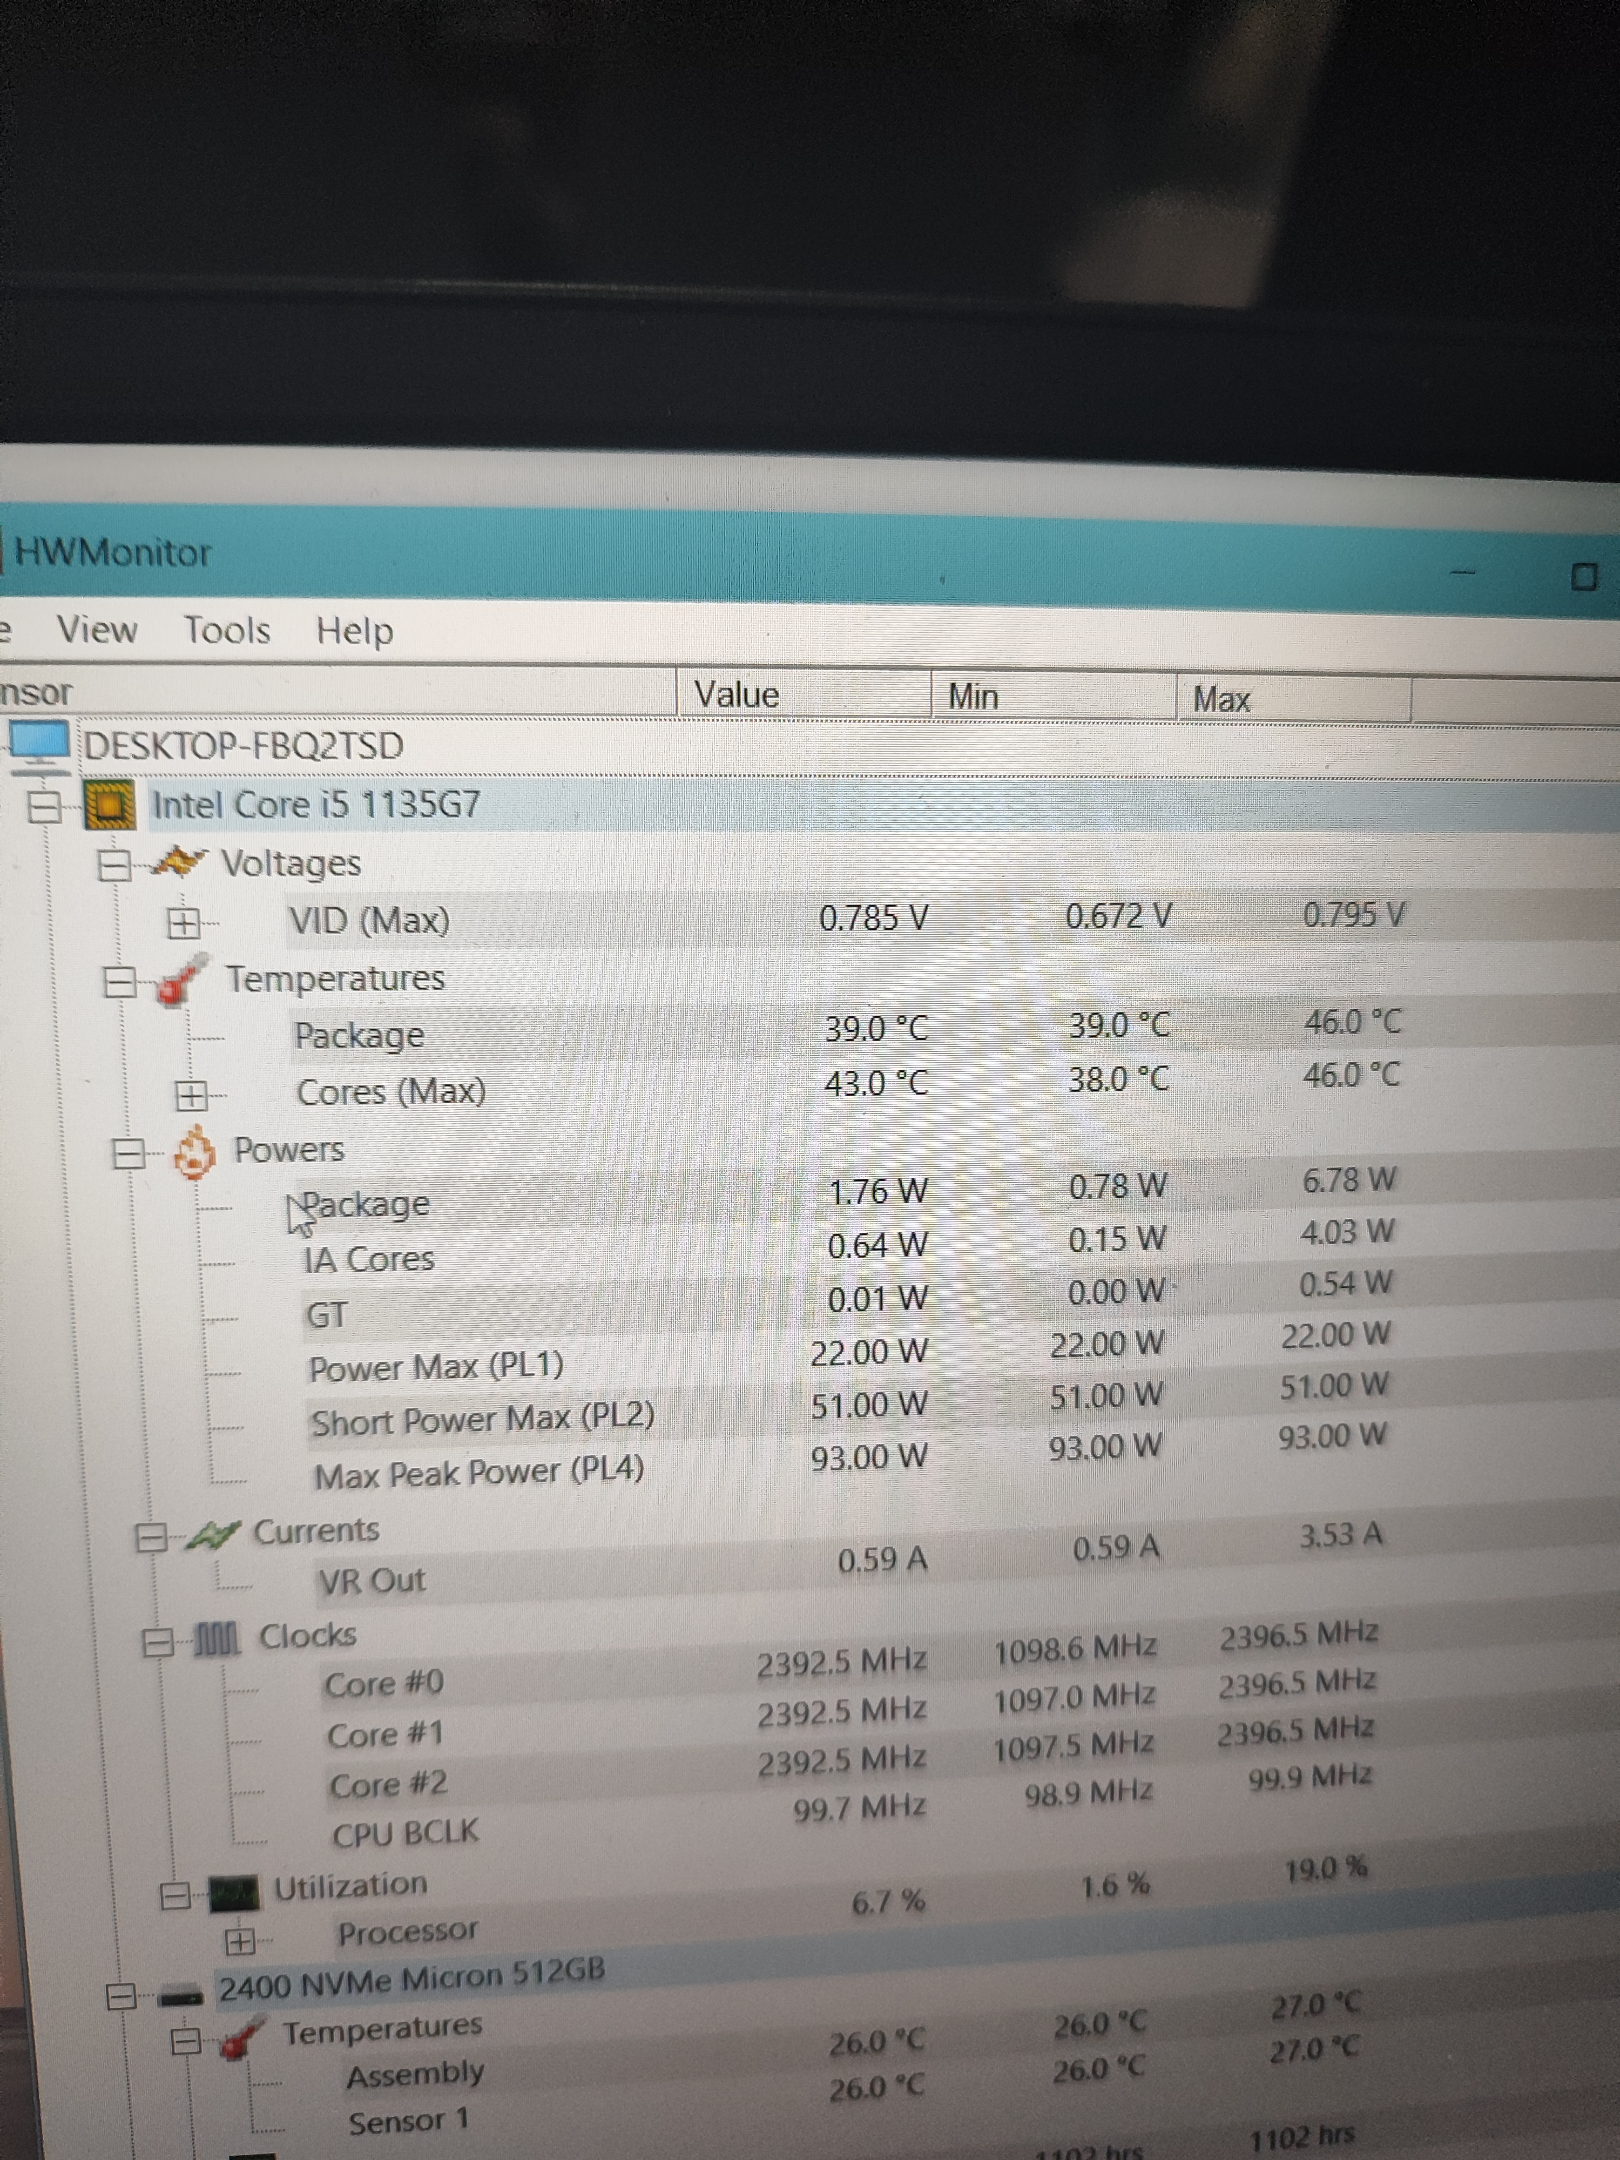Image resolution: width=1620 pixels, height=2160 pixels.
Task: Collapse the Intel Core i5 1135G7 node
Action: click(43, 806)
